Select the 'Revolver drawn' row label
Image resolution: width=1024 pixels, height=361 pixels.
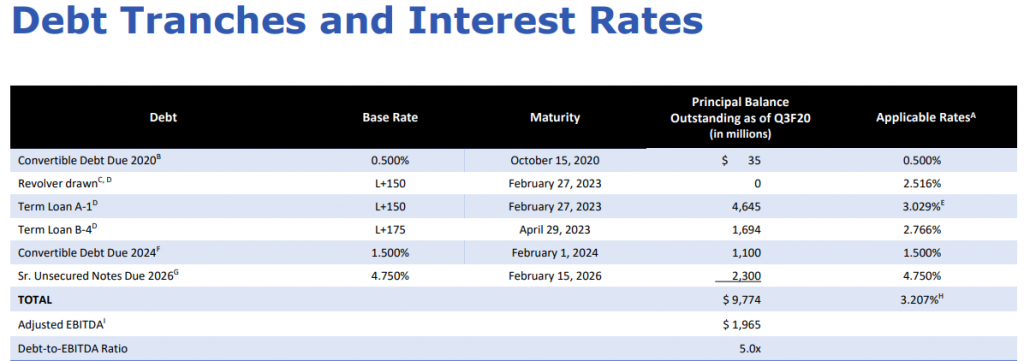(x=65, y=183)
